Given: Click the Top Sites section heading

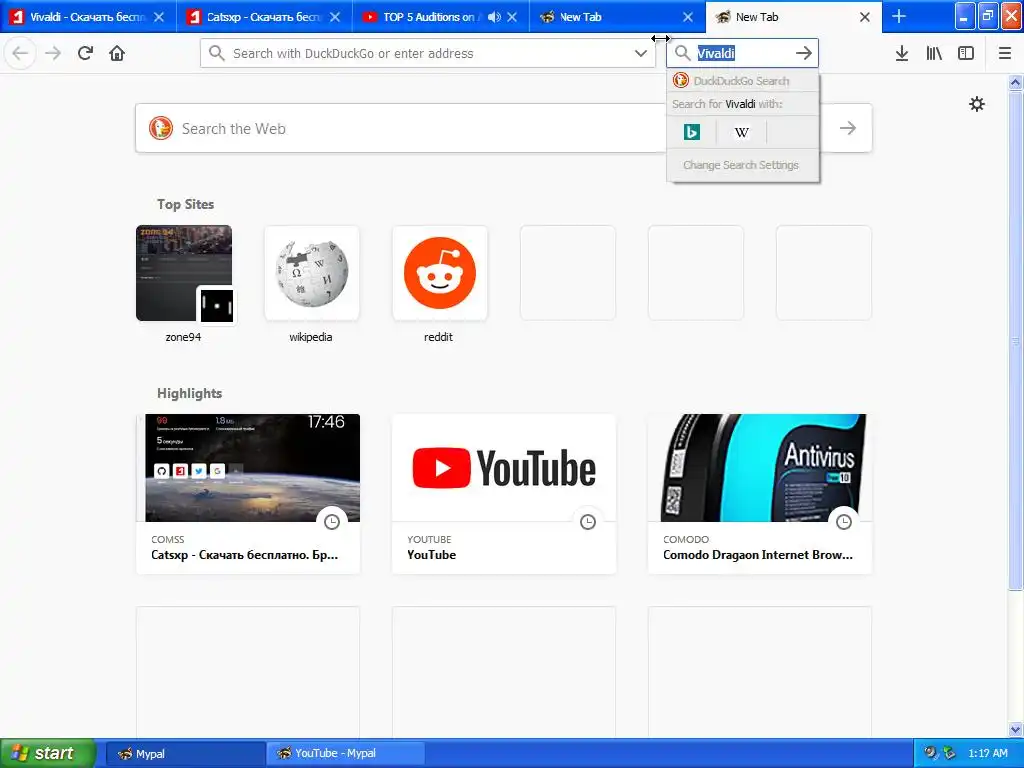Looking at the screenshot, I should (x=185, y=204).
